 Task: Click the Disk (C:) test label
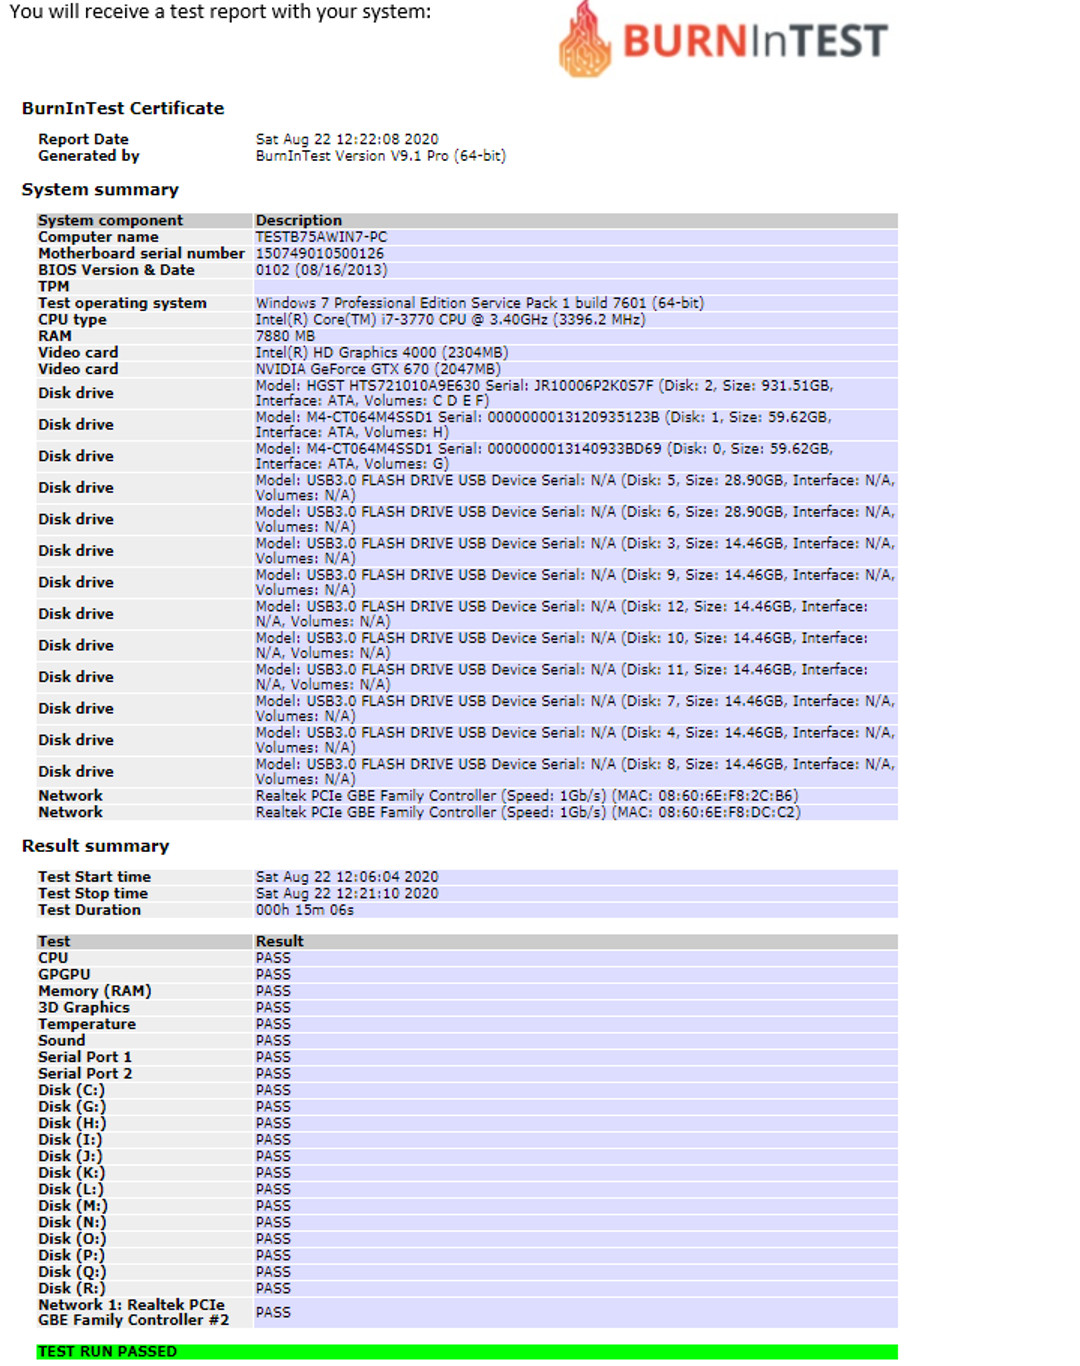[72, 1090]
